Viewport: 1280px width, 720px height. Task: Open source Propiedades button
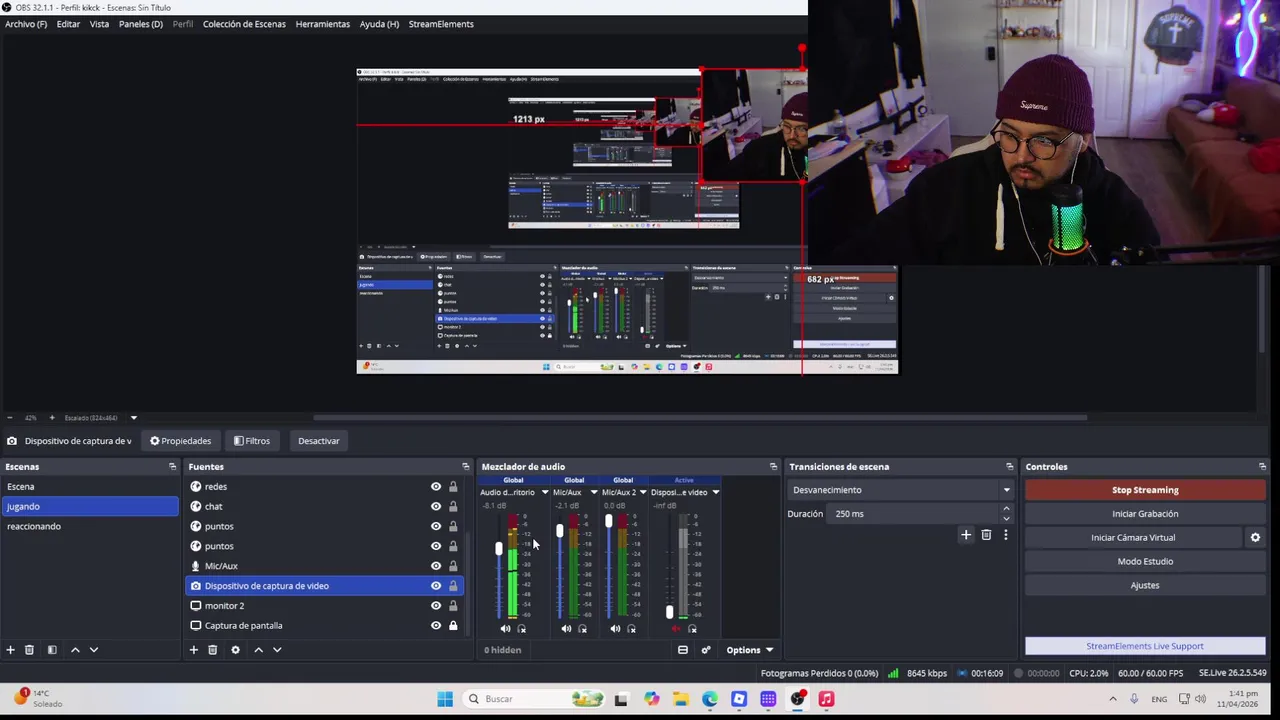pos(181,441)
